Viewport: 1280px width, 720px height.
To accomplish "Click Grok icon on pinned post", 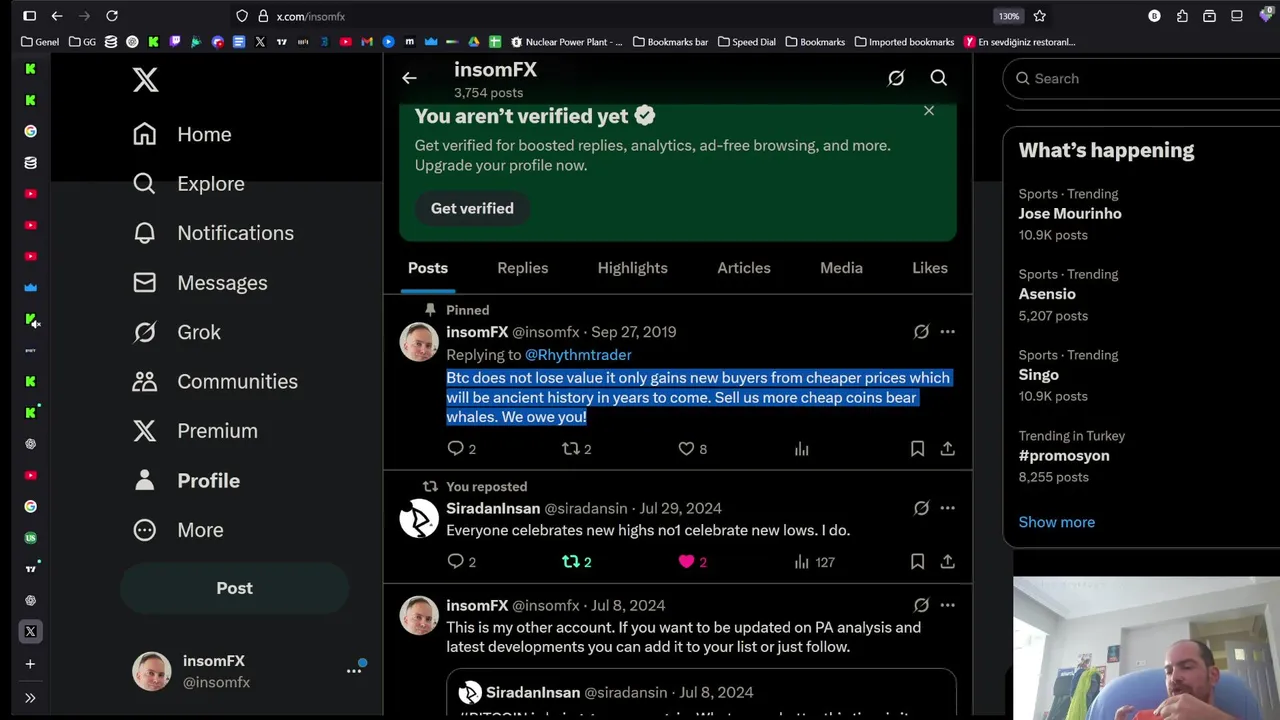I will [921, 332].
